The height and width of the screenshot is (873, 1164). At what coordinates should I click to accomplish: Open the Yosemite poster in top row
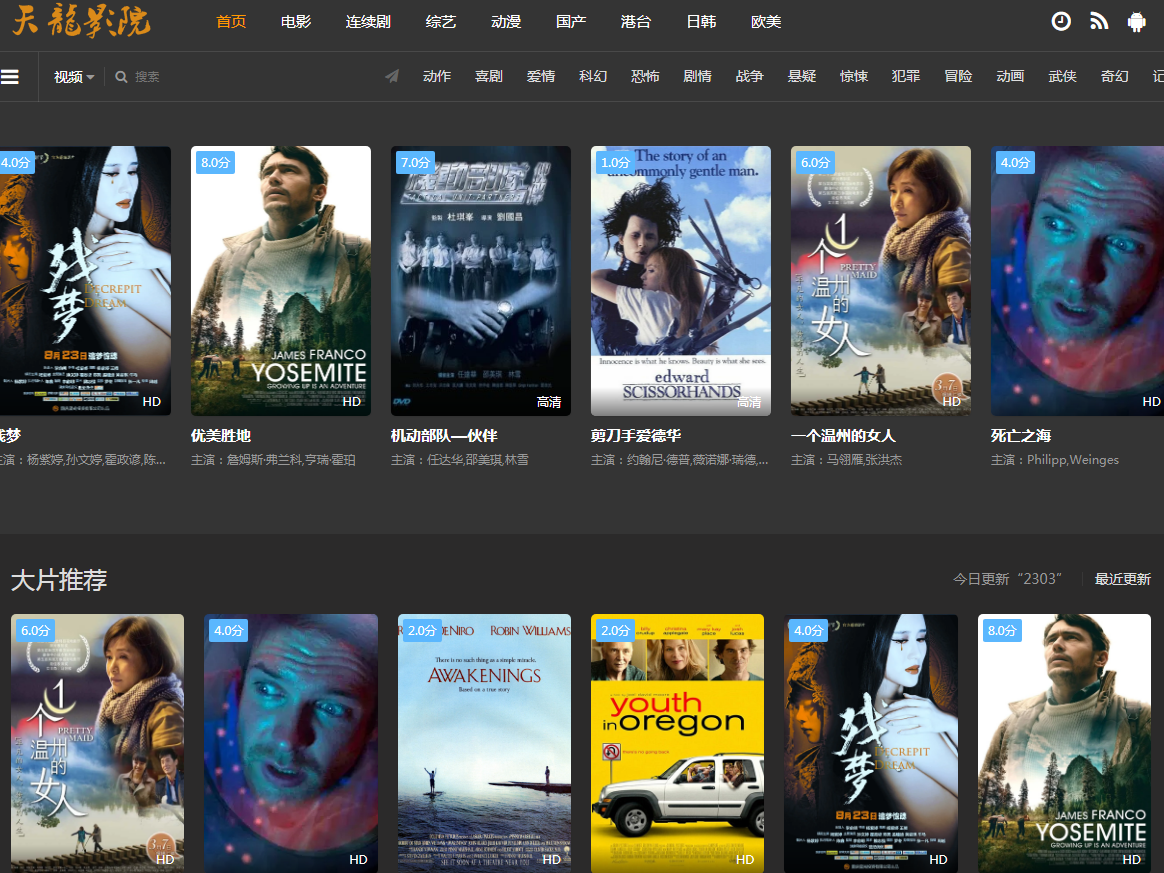point(281,281)
